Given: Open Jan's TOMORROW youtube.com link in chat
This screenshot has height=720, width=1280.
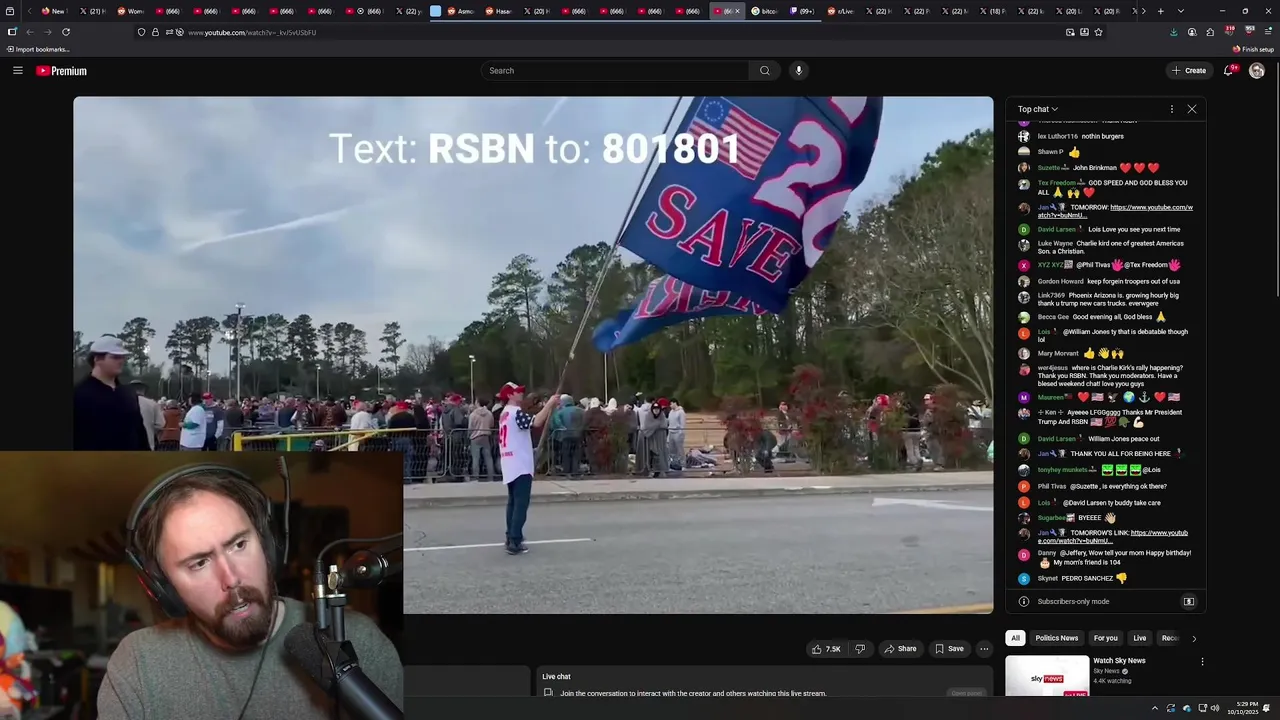Looking at the screenshot, I should 1115,211.
